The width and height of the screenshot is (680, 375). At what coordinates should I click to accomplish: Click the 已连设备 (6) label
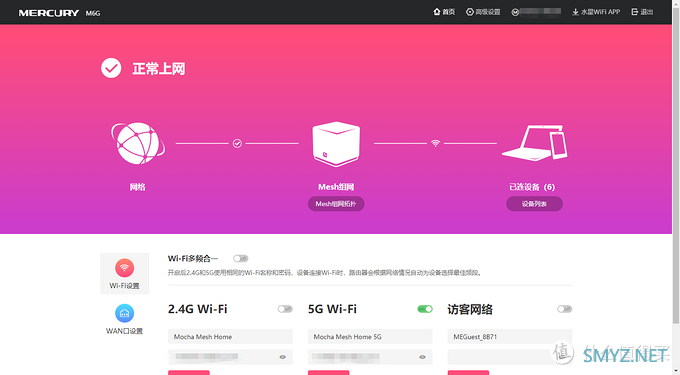tap(532, 187)
